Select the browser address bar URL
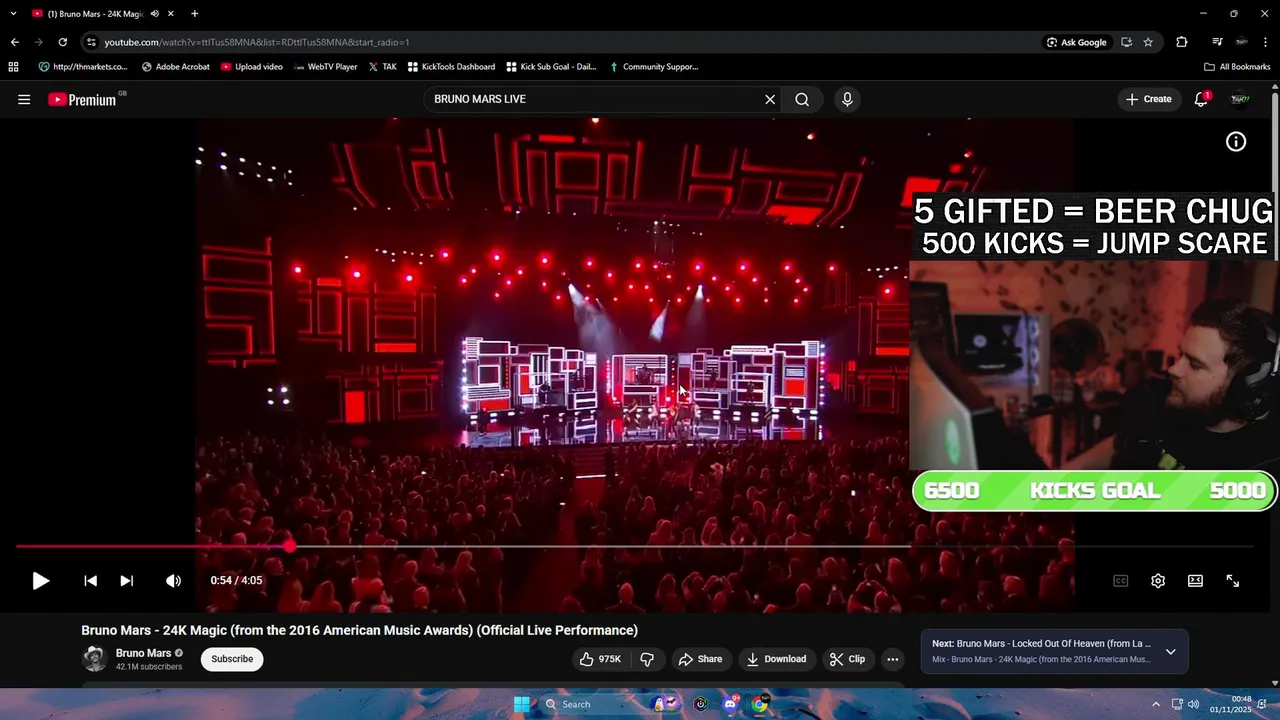 [x=256, y=42]
